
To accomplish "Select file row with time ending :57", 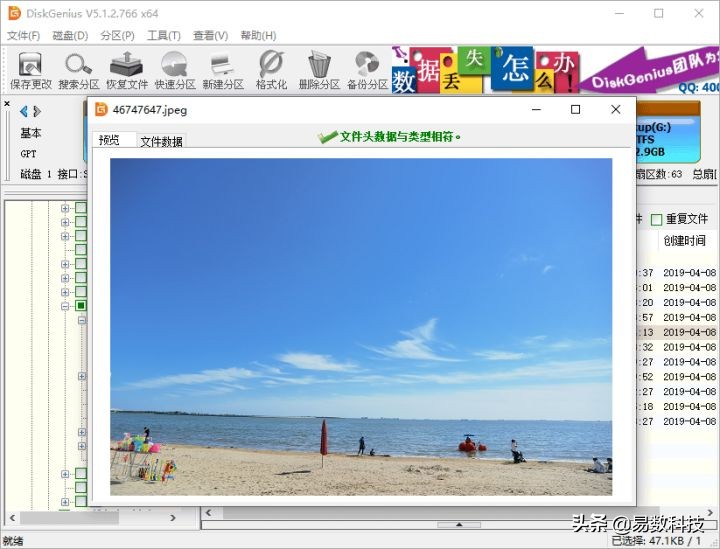I will pos(678,318).
